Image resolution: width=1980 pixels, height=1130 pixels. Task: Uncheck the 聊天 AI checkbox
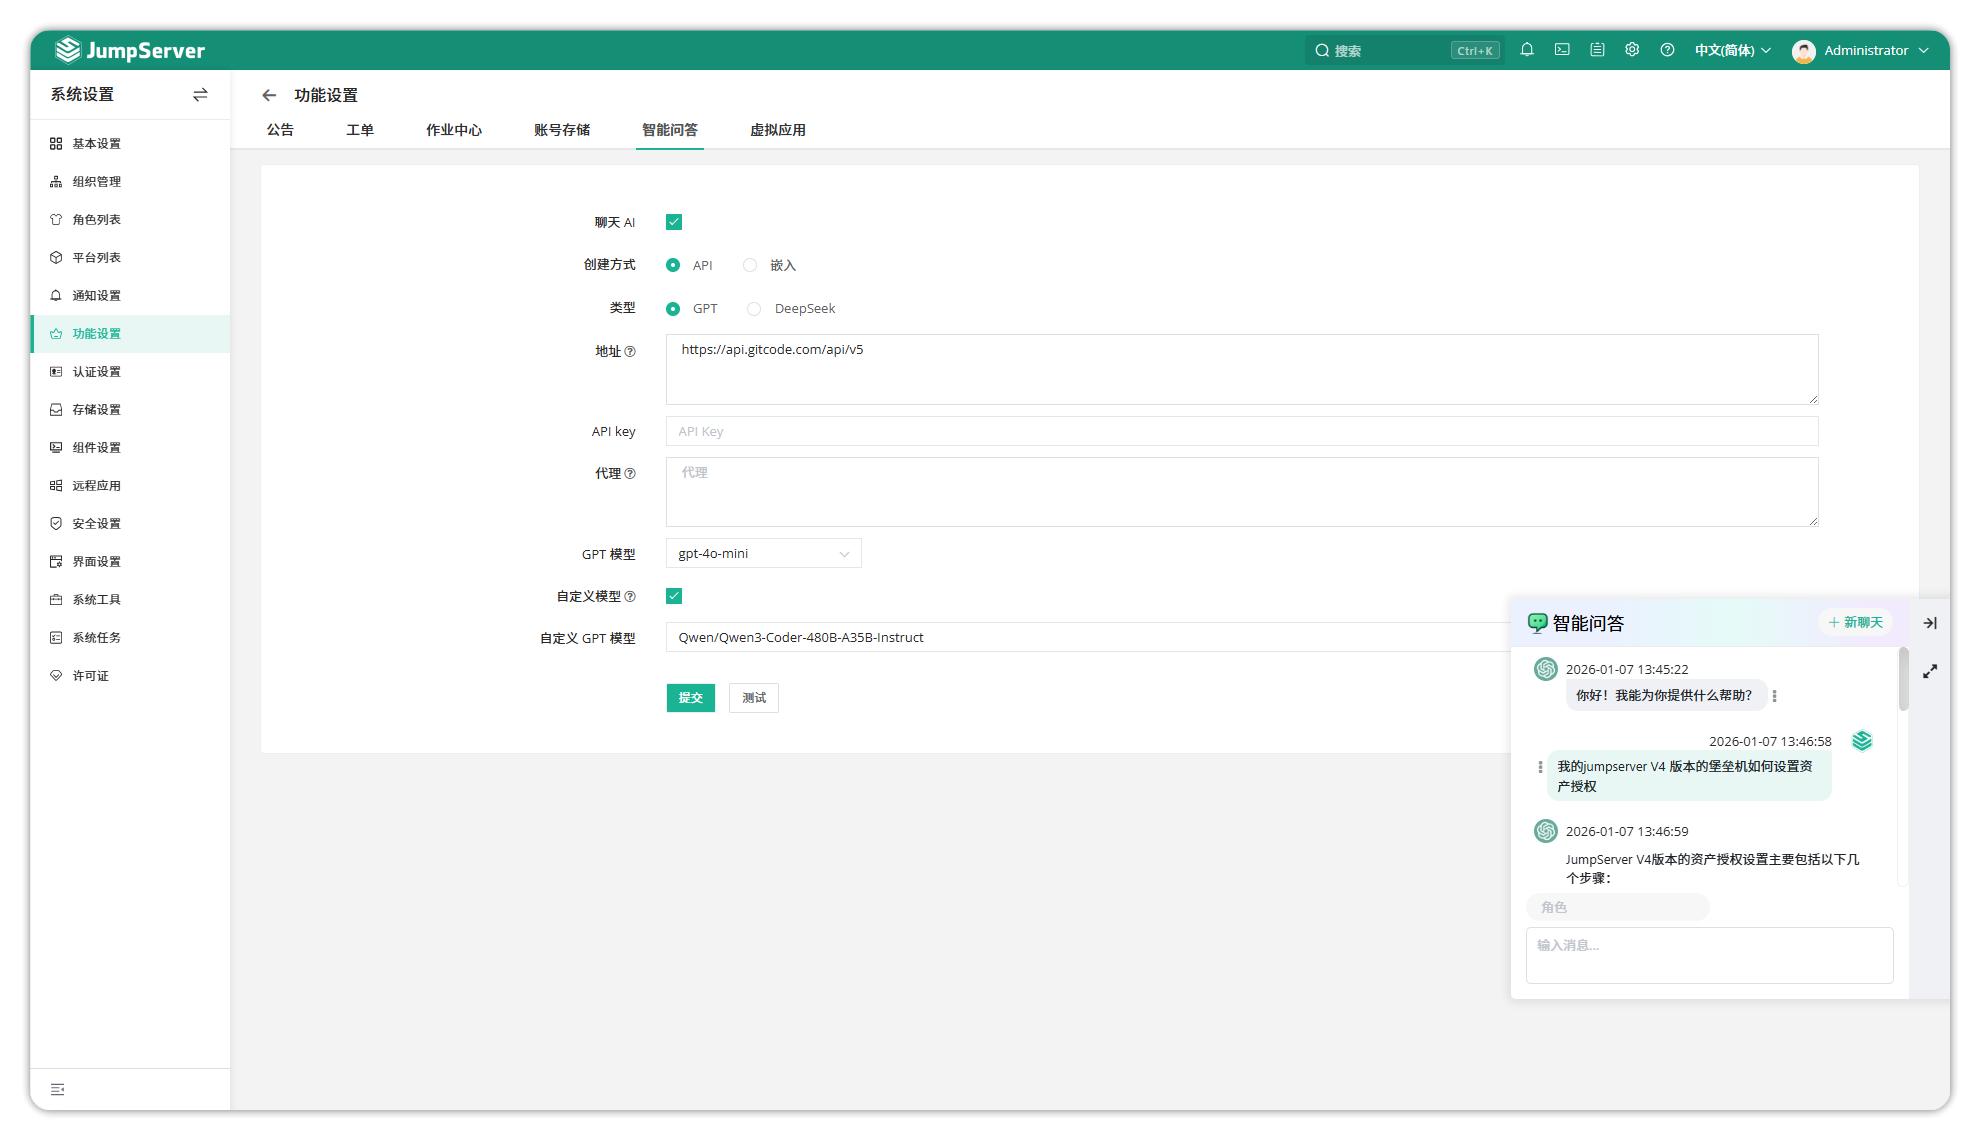click(674, 222)
